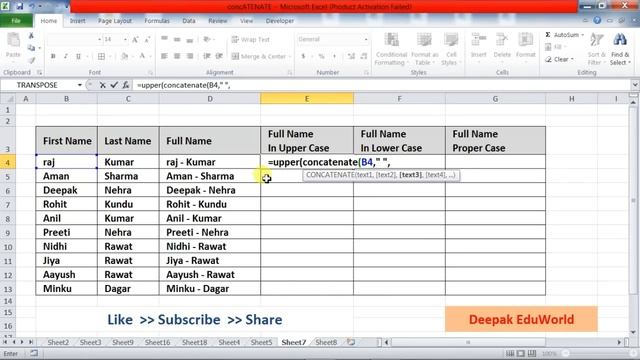The height and width of the screenshot is (360, 640).
Task: Click the Decrease Indent icon
Action: click(x=207, y=56)
